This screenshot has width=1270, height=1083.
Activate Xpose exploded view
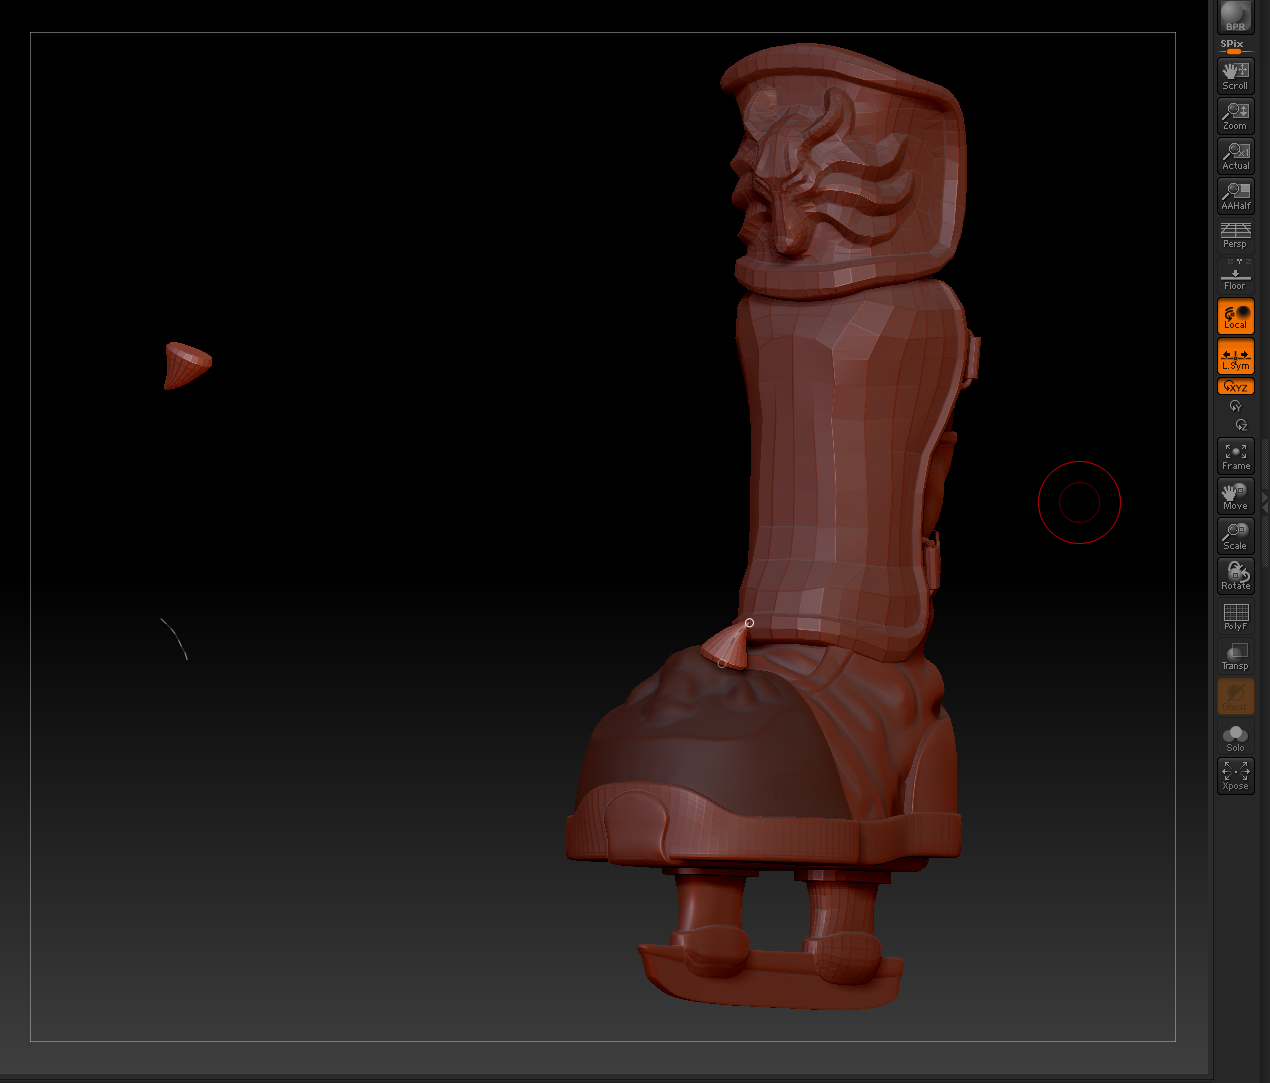(1235, 776)
